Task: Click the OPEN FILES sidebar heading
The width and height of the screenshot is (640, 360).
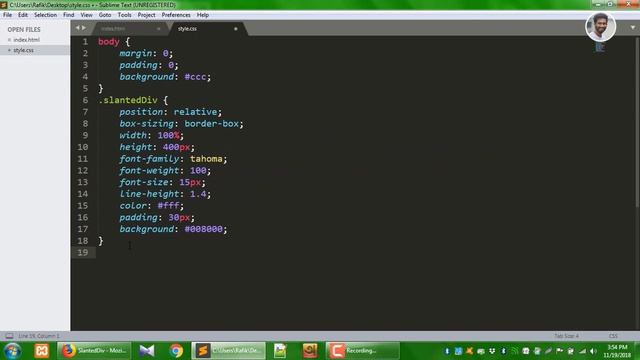Action: (24, 29)
